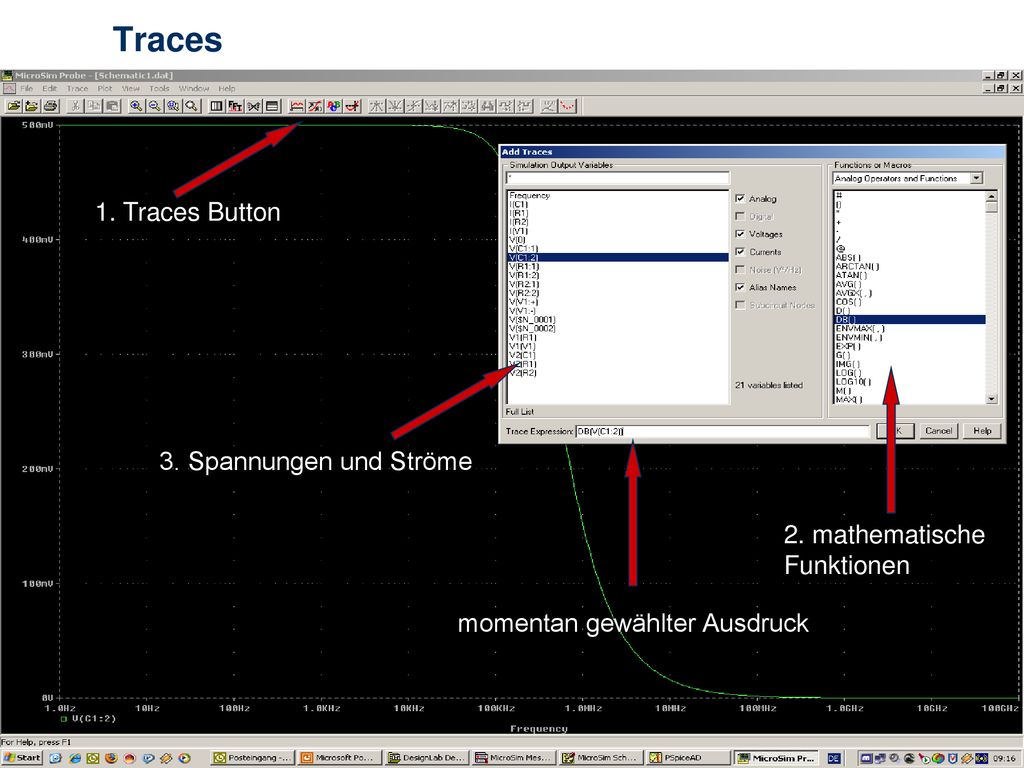The width and height of the screenshot is (1024, 768).
Task: Click the Eval Goal Function toolbar icon
Action: (315, 106)
